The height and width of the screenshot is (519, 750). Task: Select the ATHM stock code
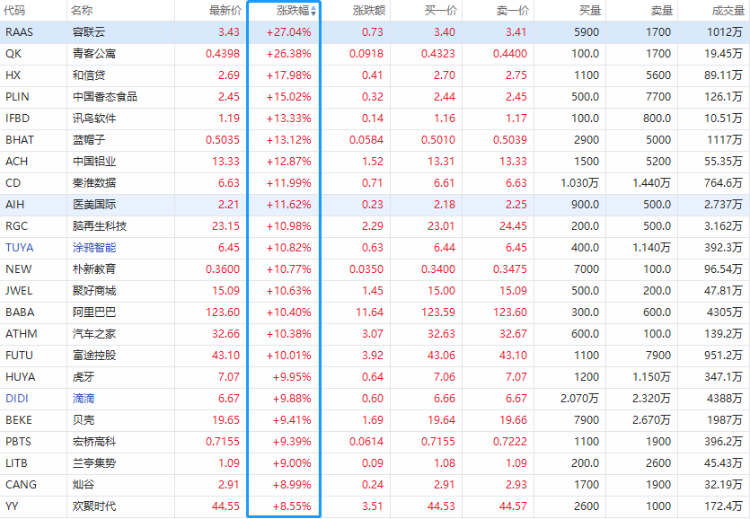coord(21,334)
